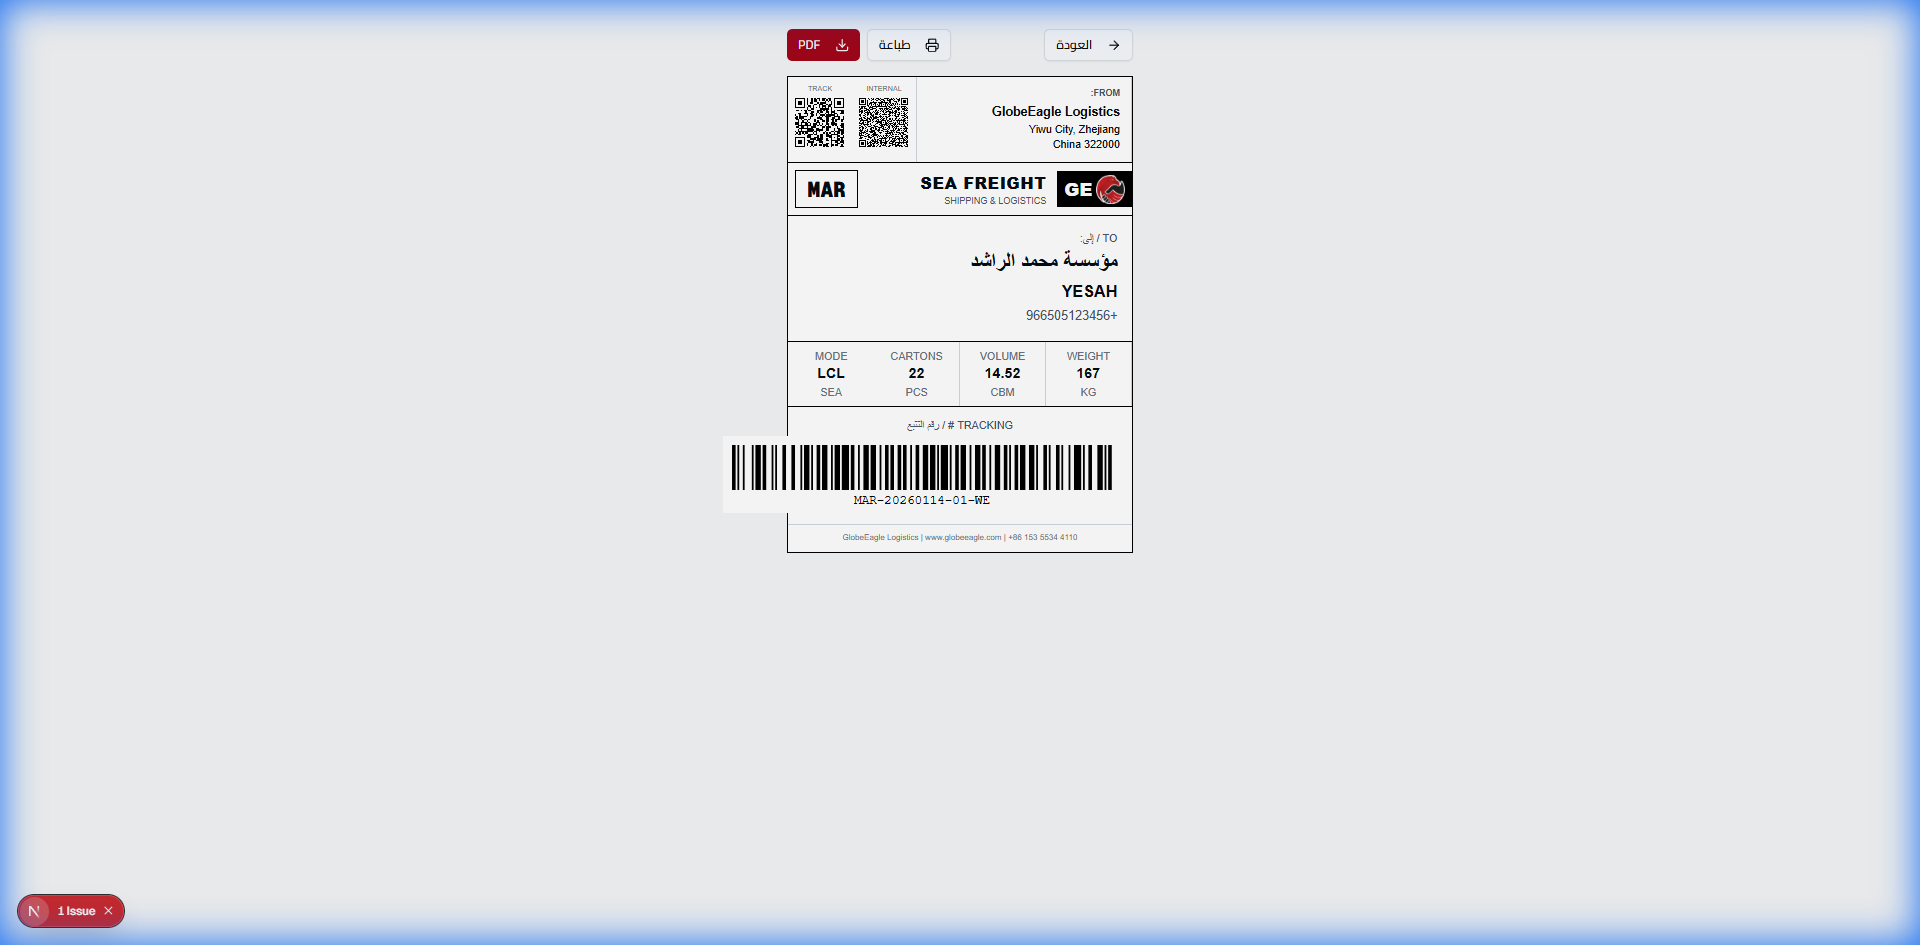This screenshot has height=945, width=1920.
Task: Click the WEIGHT 167 KG cell
Action: click(1088, 374)
